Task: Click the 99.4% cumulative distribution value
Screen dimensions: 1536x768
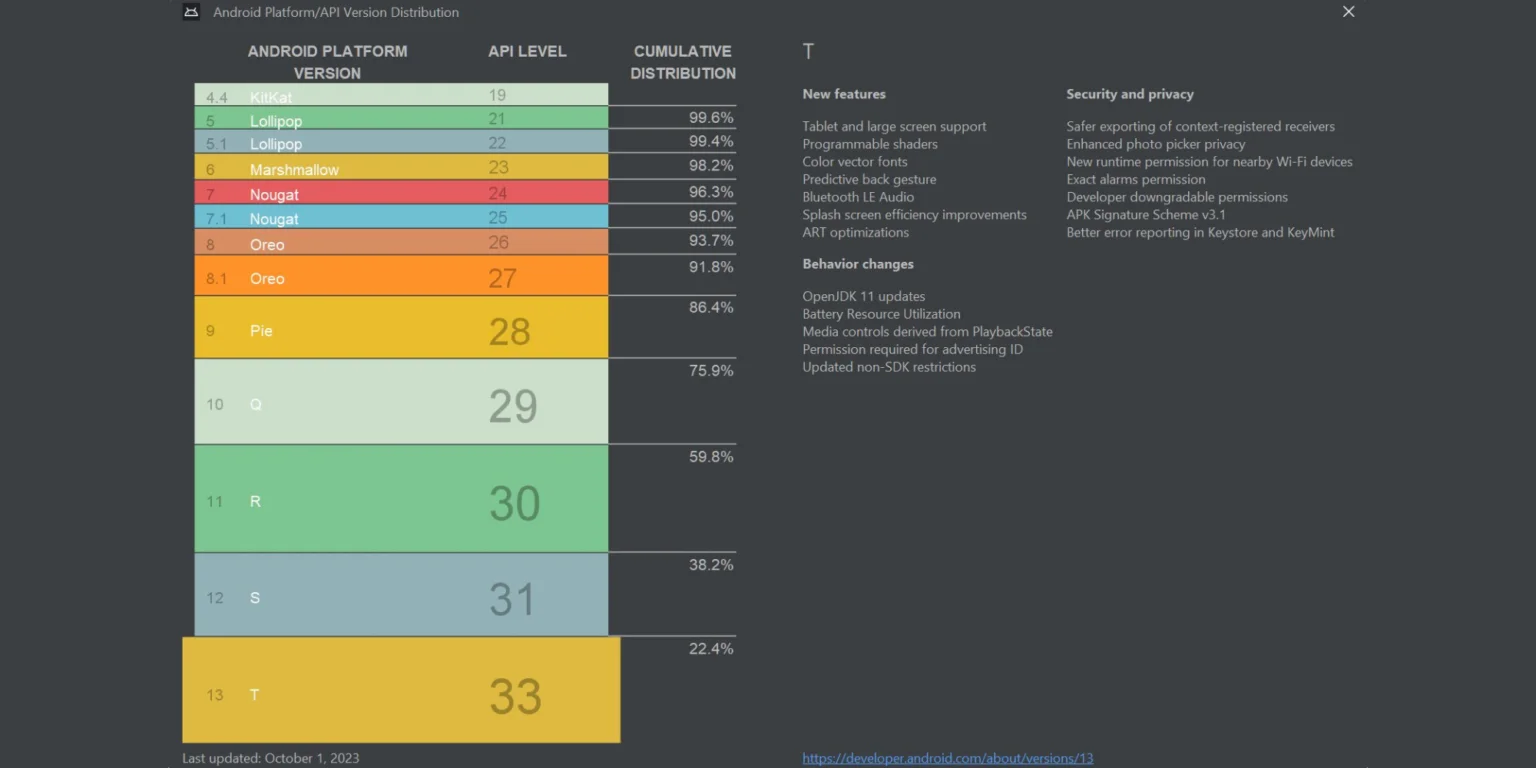Action: click(711, 141)
